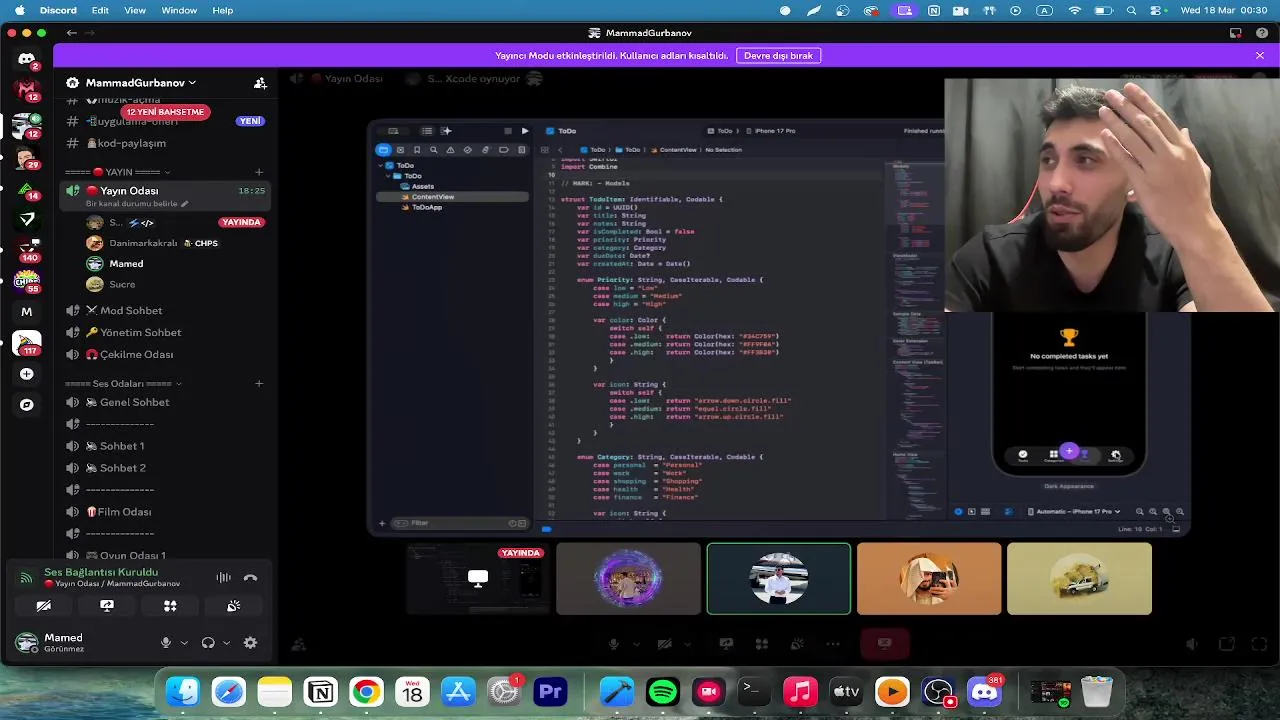The image size is (1280, 720).
Task: Select the green-bordered participant tile
Action: (x=779, y=579)
